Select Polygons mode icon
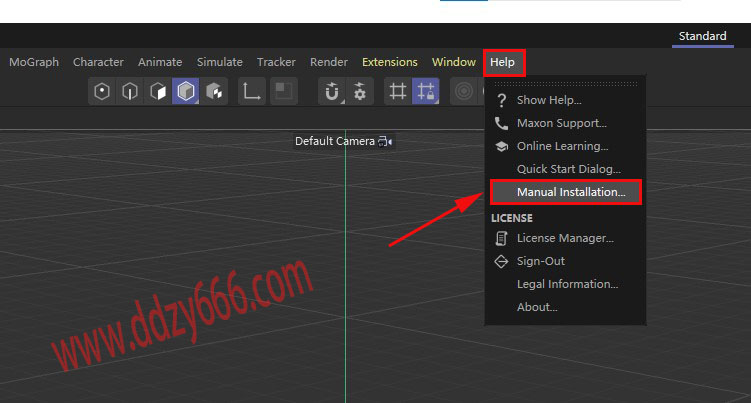Image resolution: width=751 pixels, height=403 pixels. [x=158, y=91]
